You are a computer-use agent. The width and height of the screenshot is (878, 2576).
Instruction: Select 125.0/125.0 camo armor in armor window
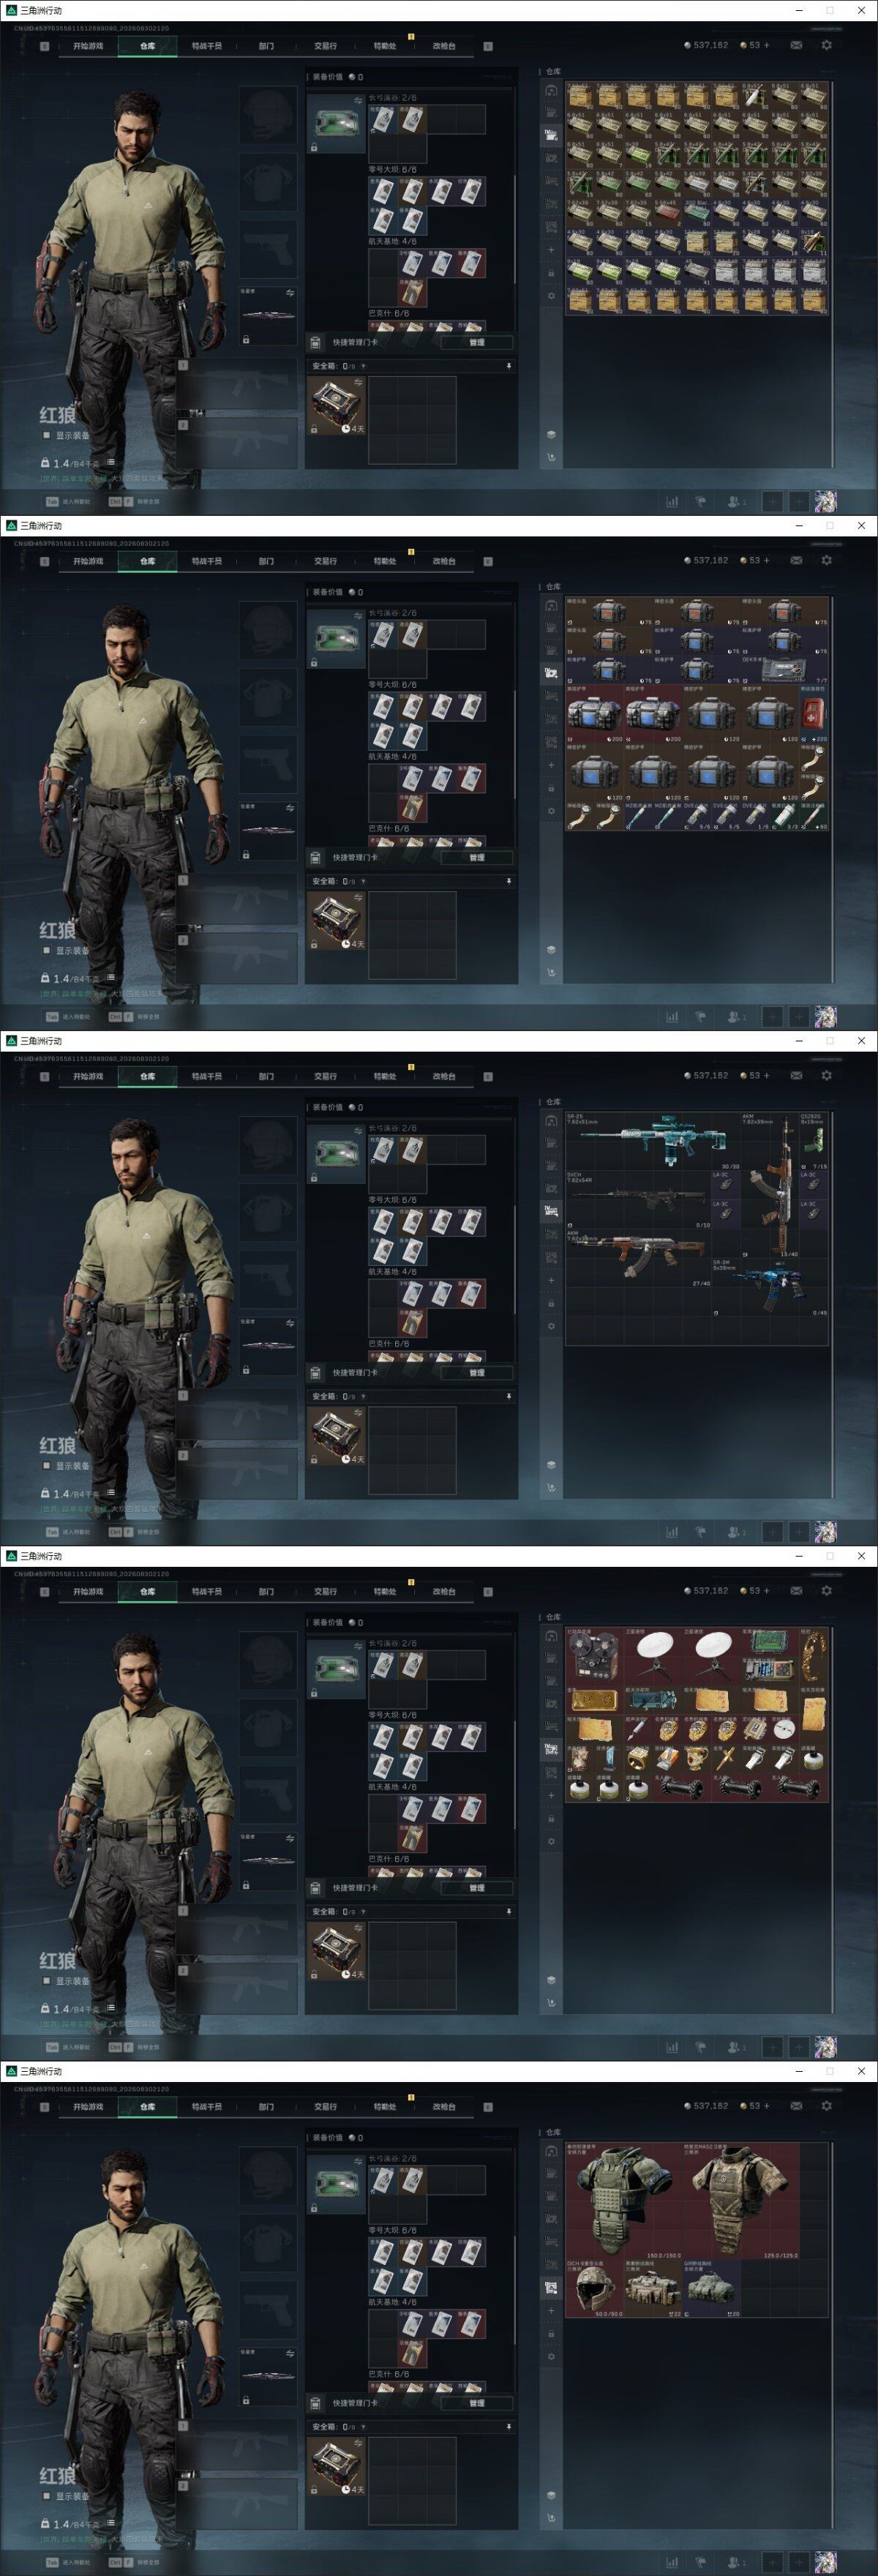(741, 2201)
